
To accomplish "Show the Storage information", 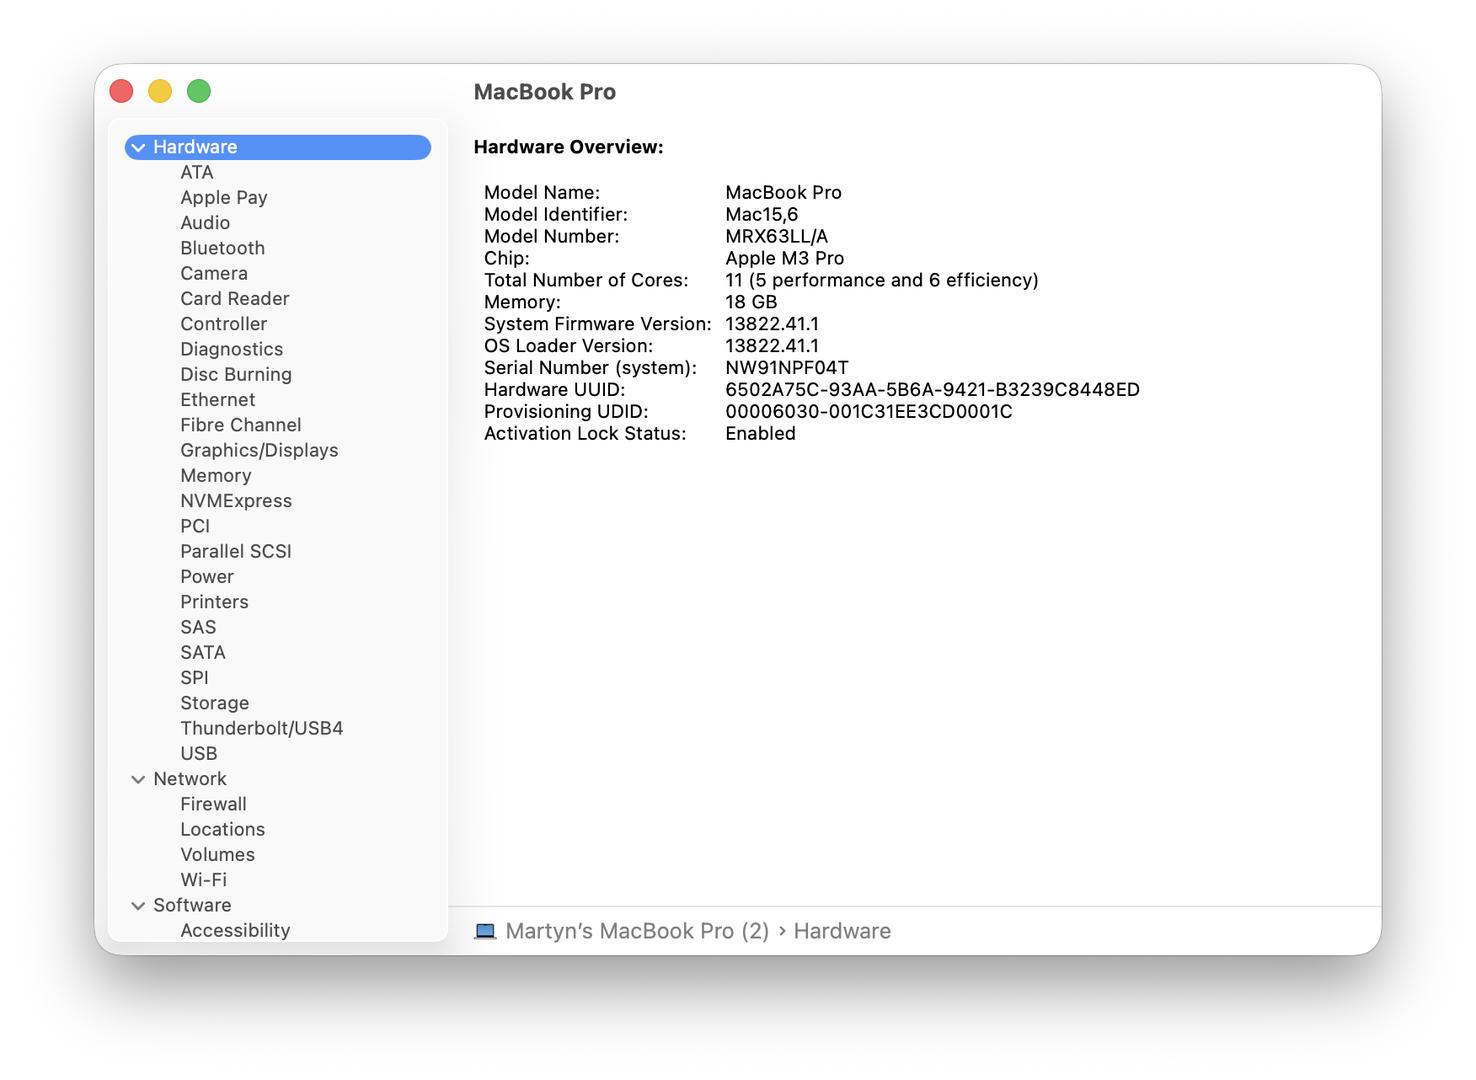I will coord(214,703).
